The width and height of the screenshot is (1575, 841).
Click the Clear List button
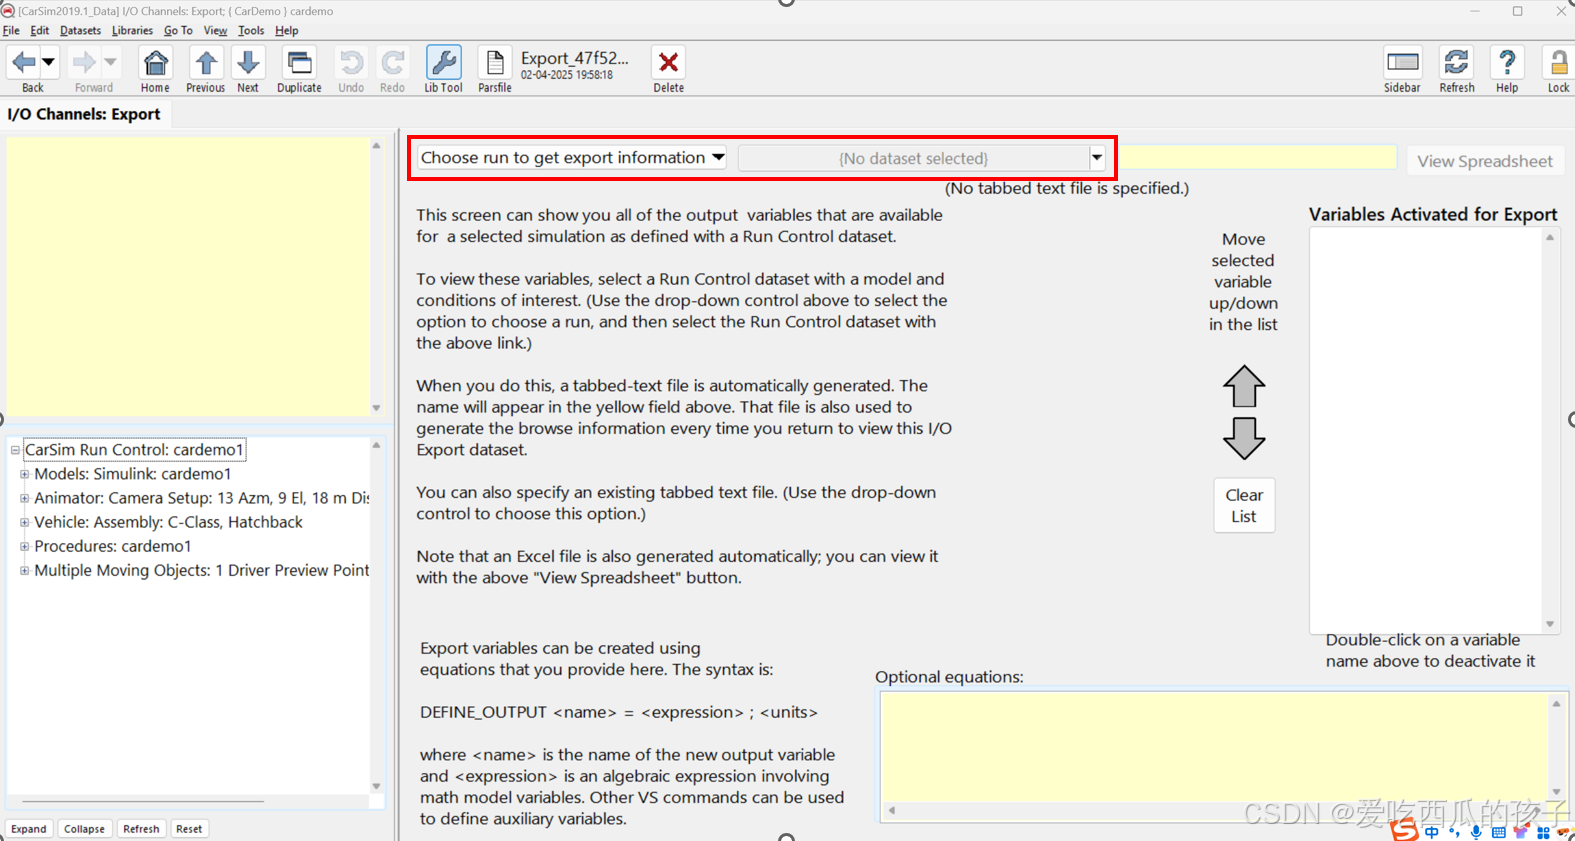tap(1244, 506)
